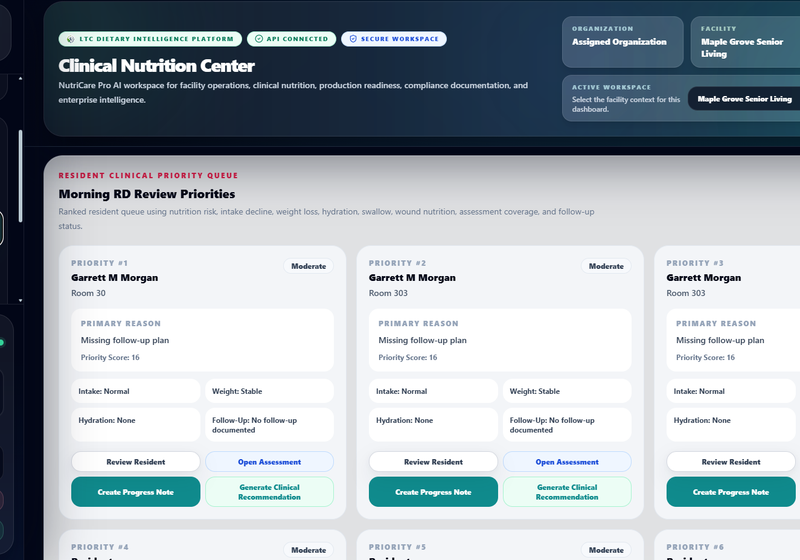This screenshot has width=800, height=560.
Task: Click Intake: Normal chip in Priority #3
Action: (x=731, y=391)
